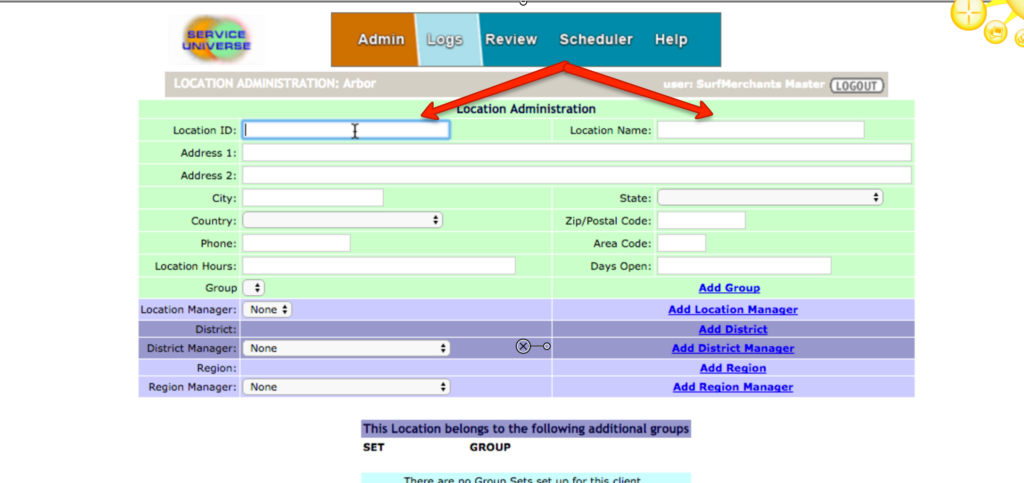
Task: Click the LOGOUT button
Action: point(856,86)
